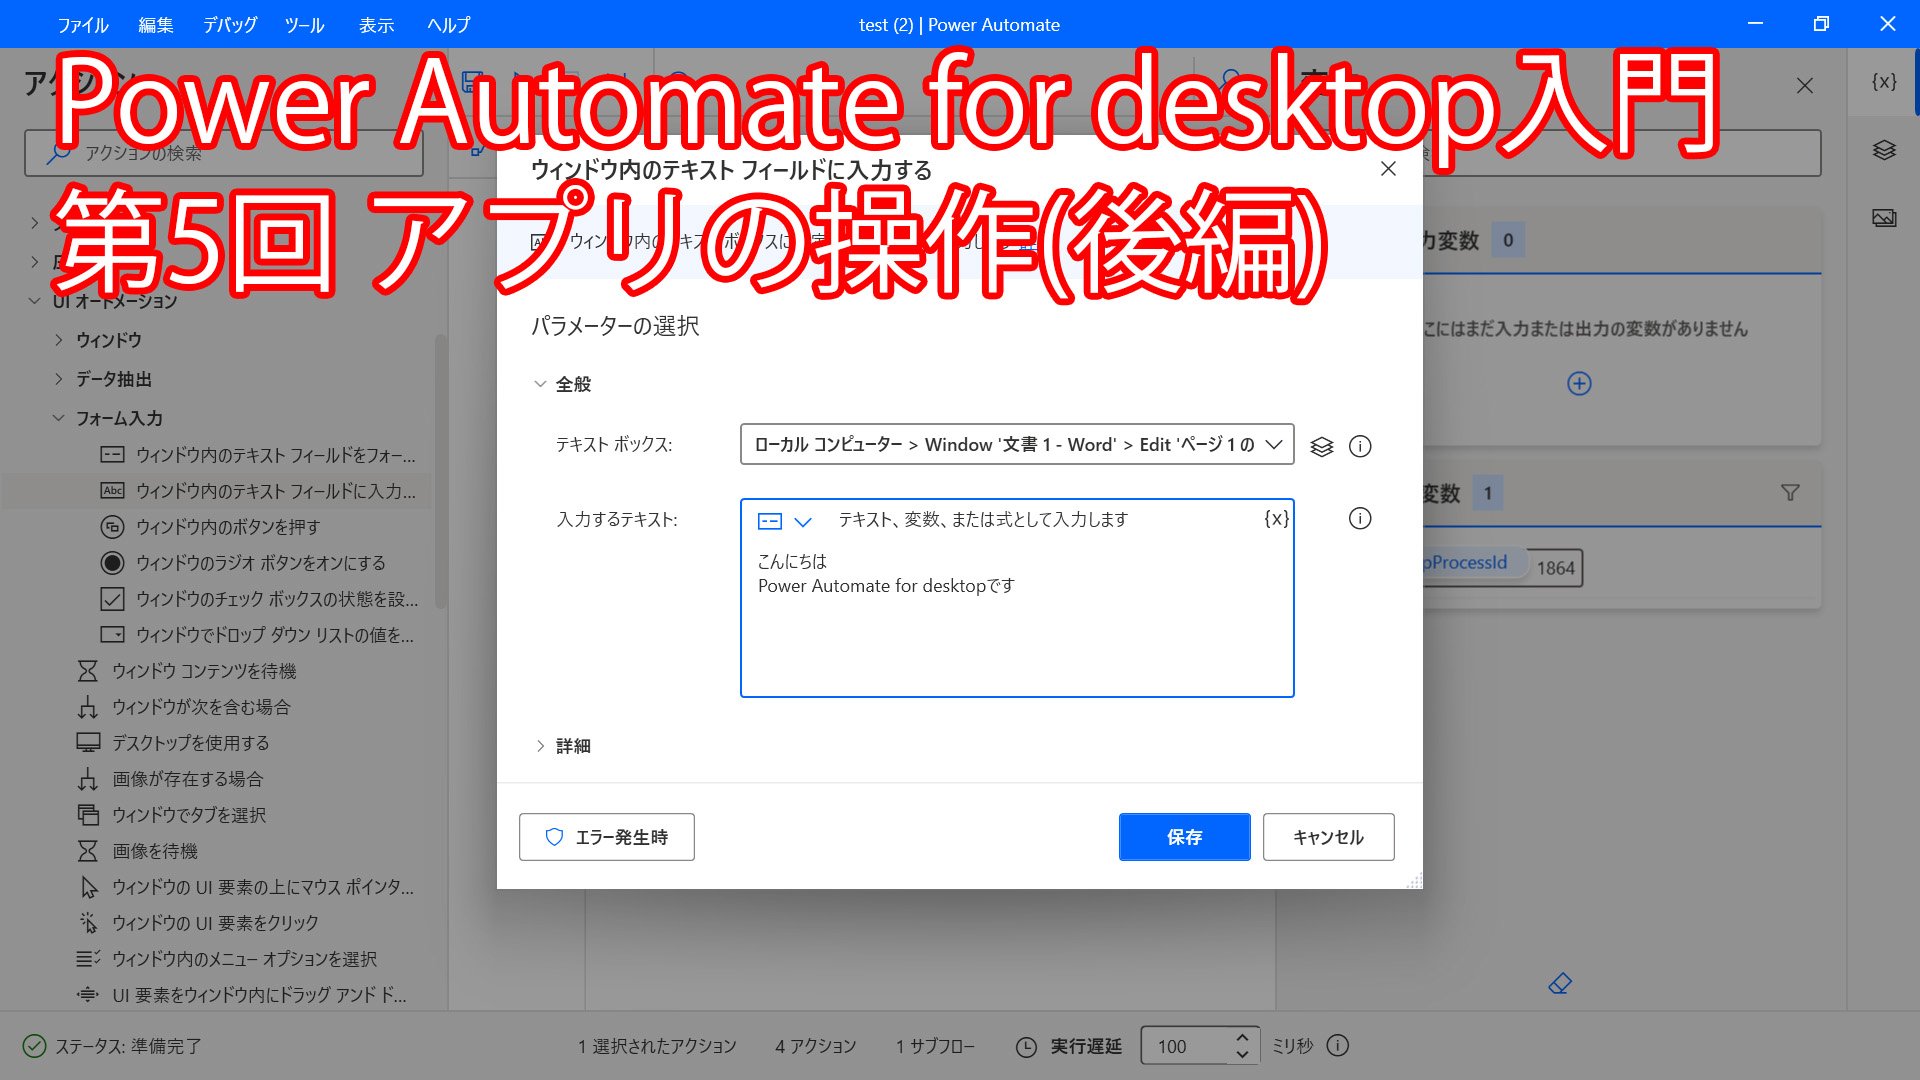Close the ウィンドウ内のテキスト フィールドに入力する dialog
This screenshot has width=1920, height=1080.
(1388, 169)
